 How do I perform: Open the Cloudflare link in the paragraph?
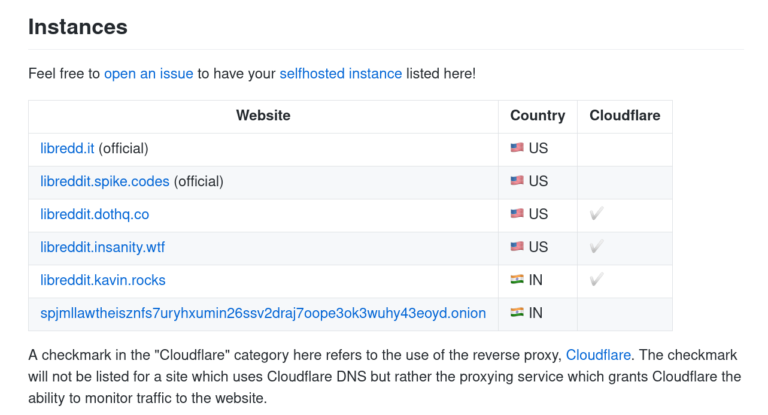pos(597,355)
